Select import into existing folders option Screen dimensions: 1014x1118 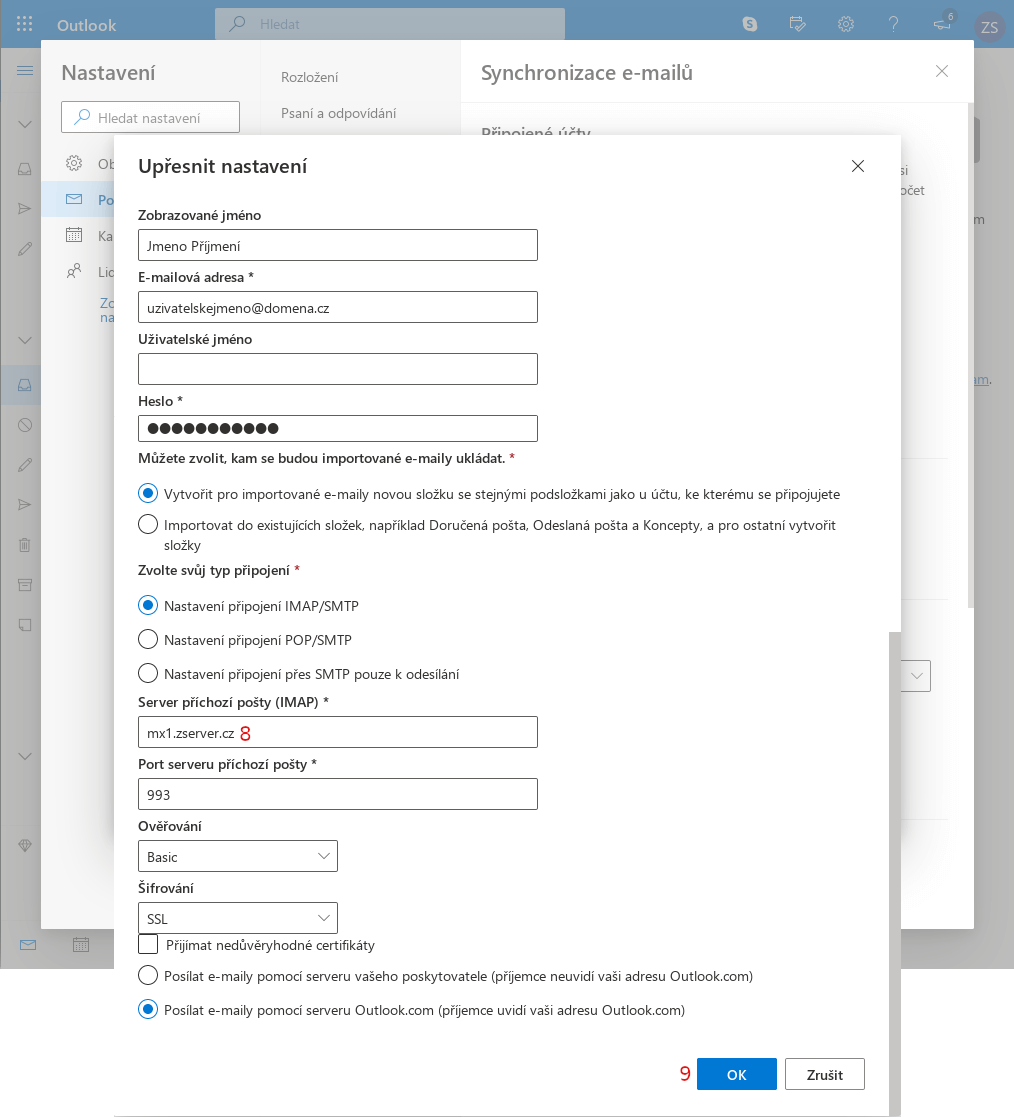point(148,525)
